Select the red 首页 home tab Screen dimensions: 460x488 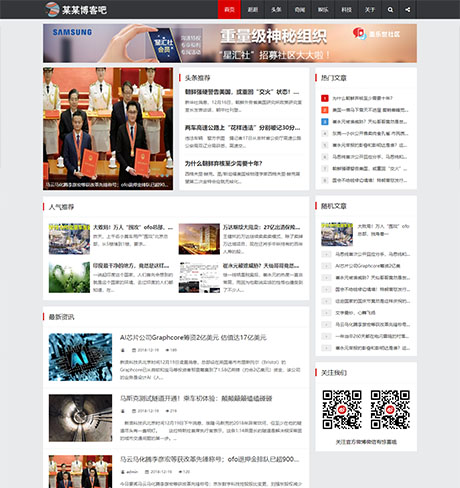pyautogui.click(x=229, y=9)
